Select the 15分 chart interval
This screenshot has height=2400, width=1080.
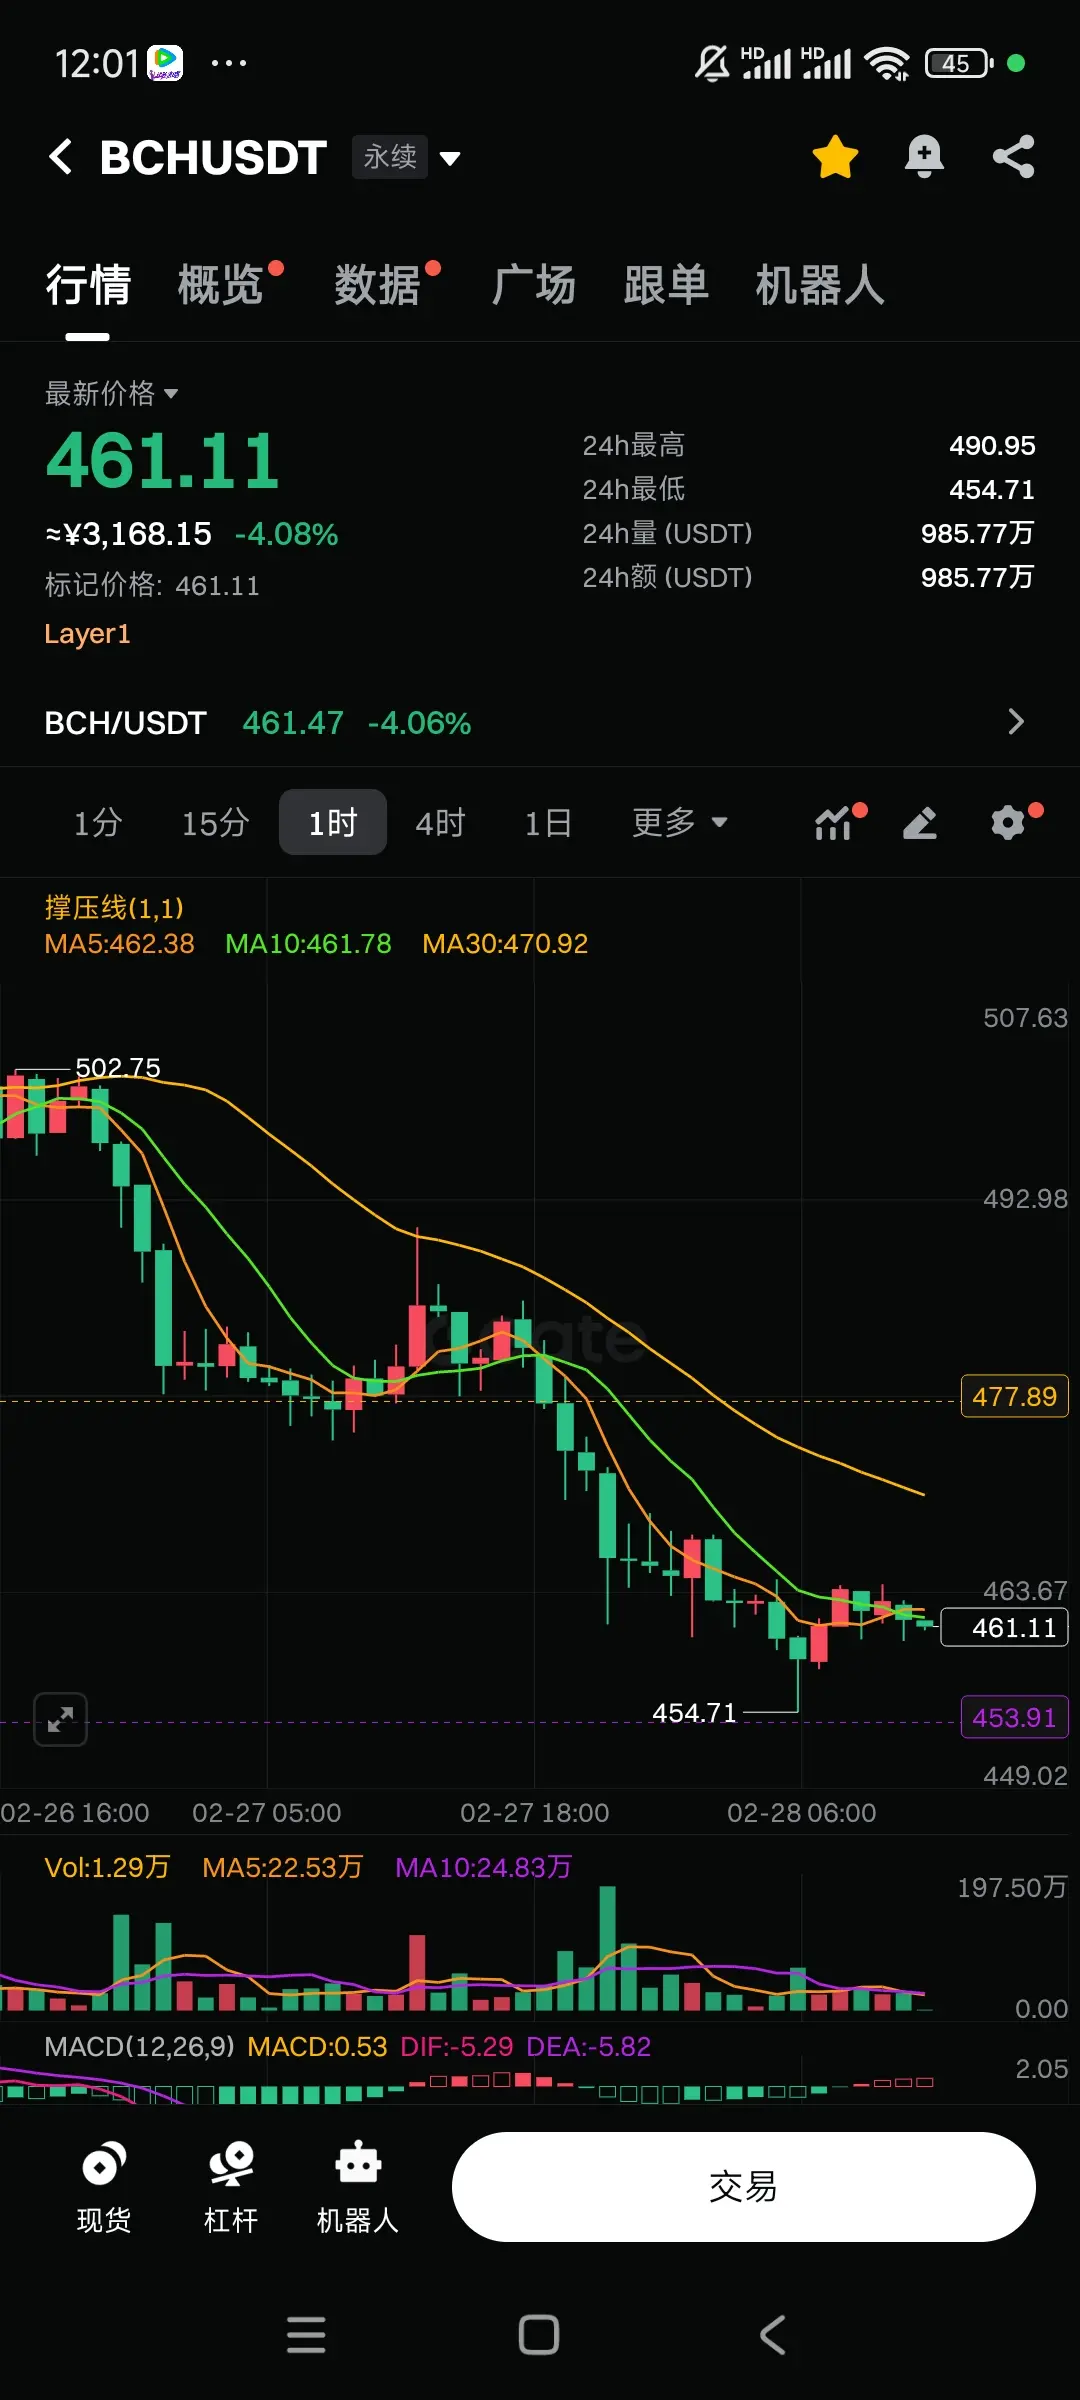point(215,823)
